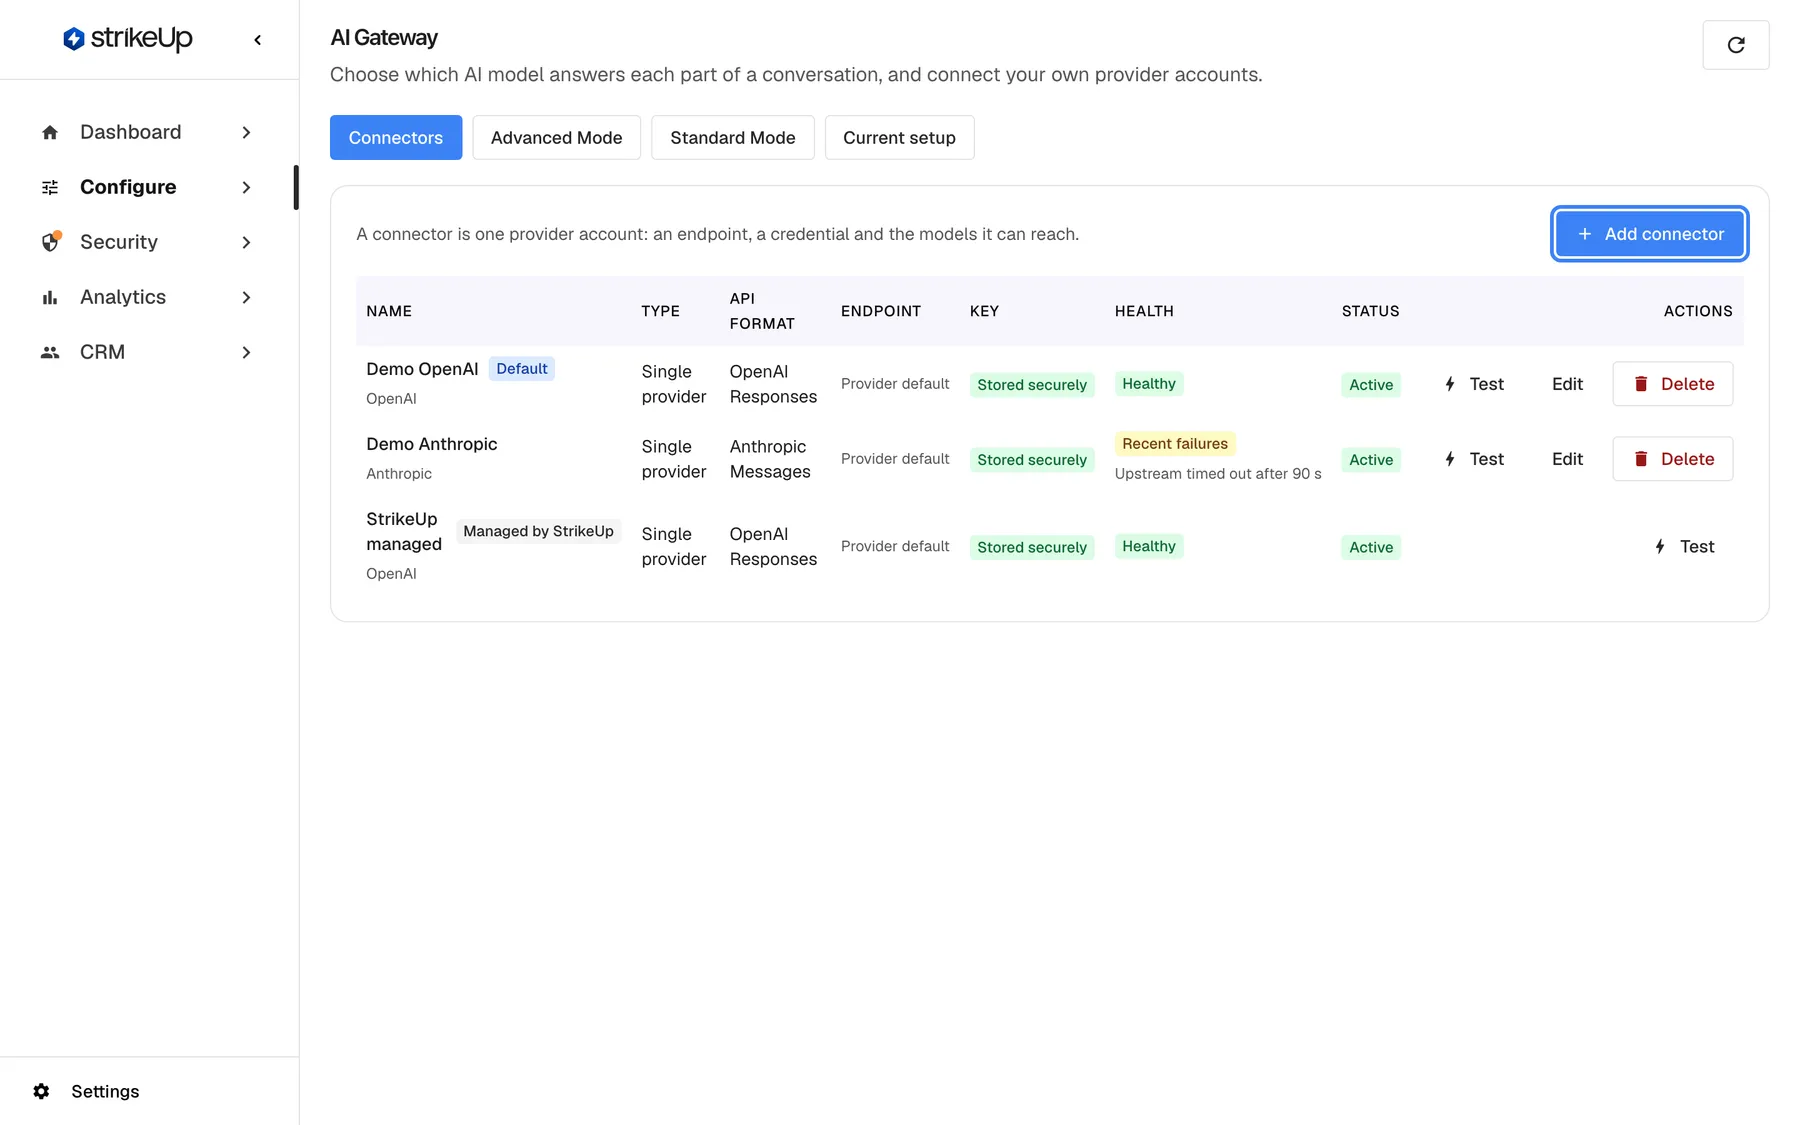The image size is (1800, 1125).
Task: Delete the Demo OpenAI connector
Action: tap(1673, 384)
